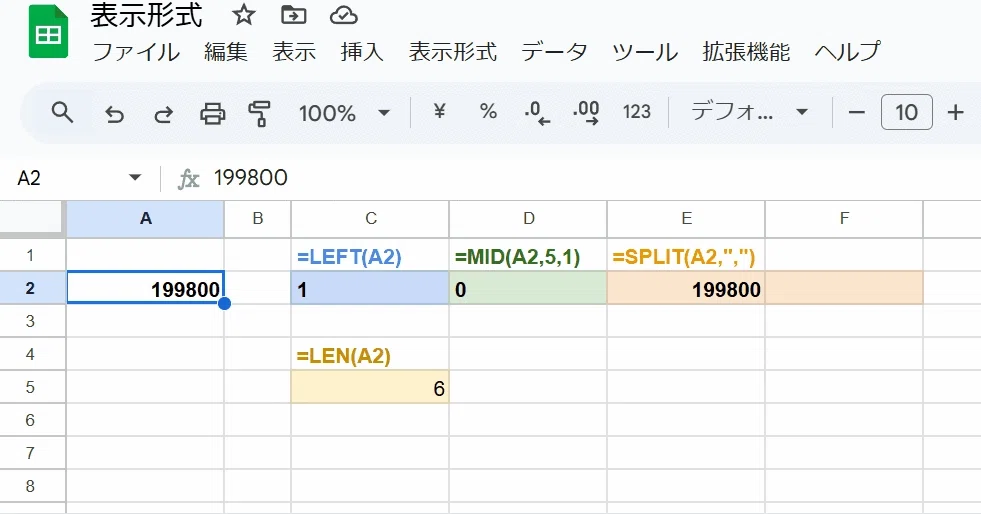Click the search menus magnifier icon
This screenshot has height=514, width=981.
click(62, 113)
